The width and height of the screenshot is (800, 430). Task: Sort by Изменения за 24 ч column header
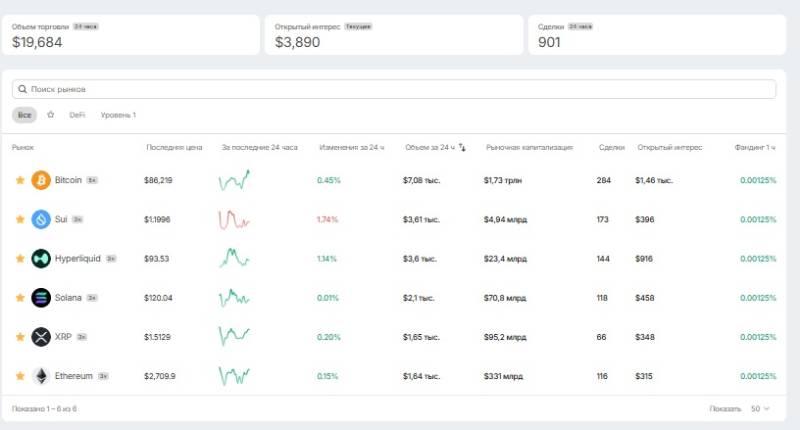tap(352, 147)
